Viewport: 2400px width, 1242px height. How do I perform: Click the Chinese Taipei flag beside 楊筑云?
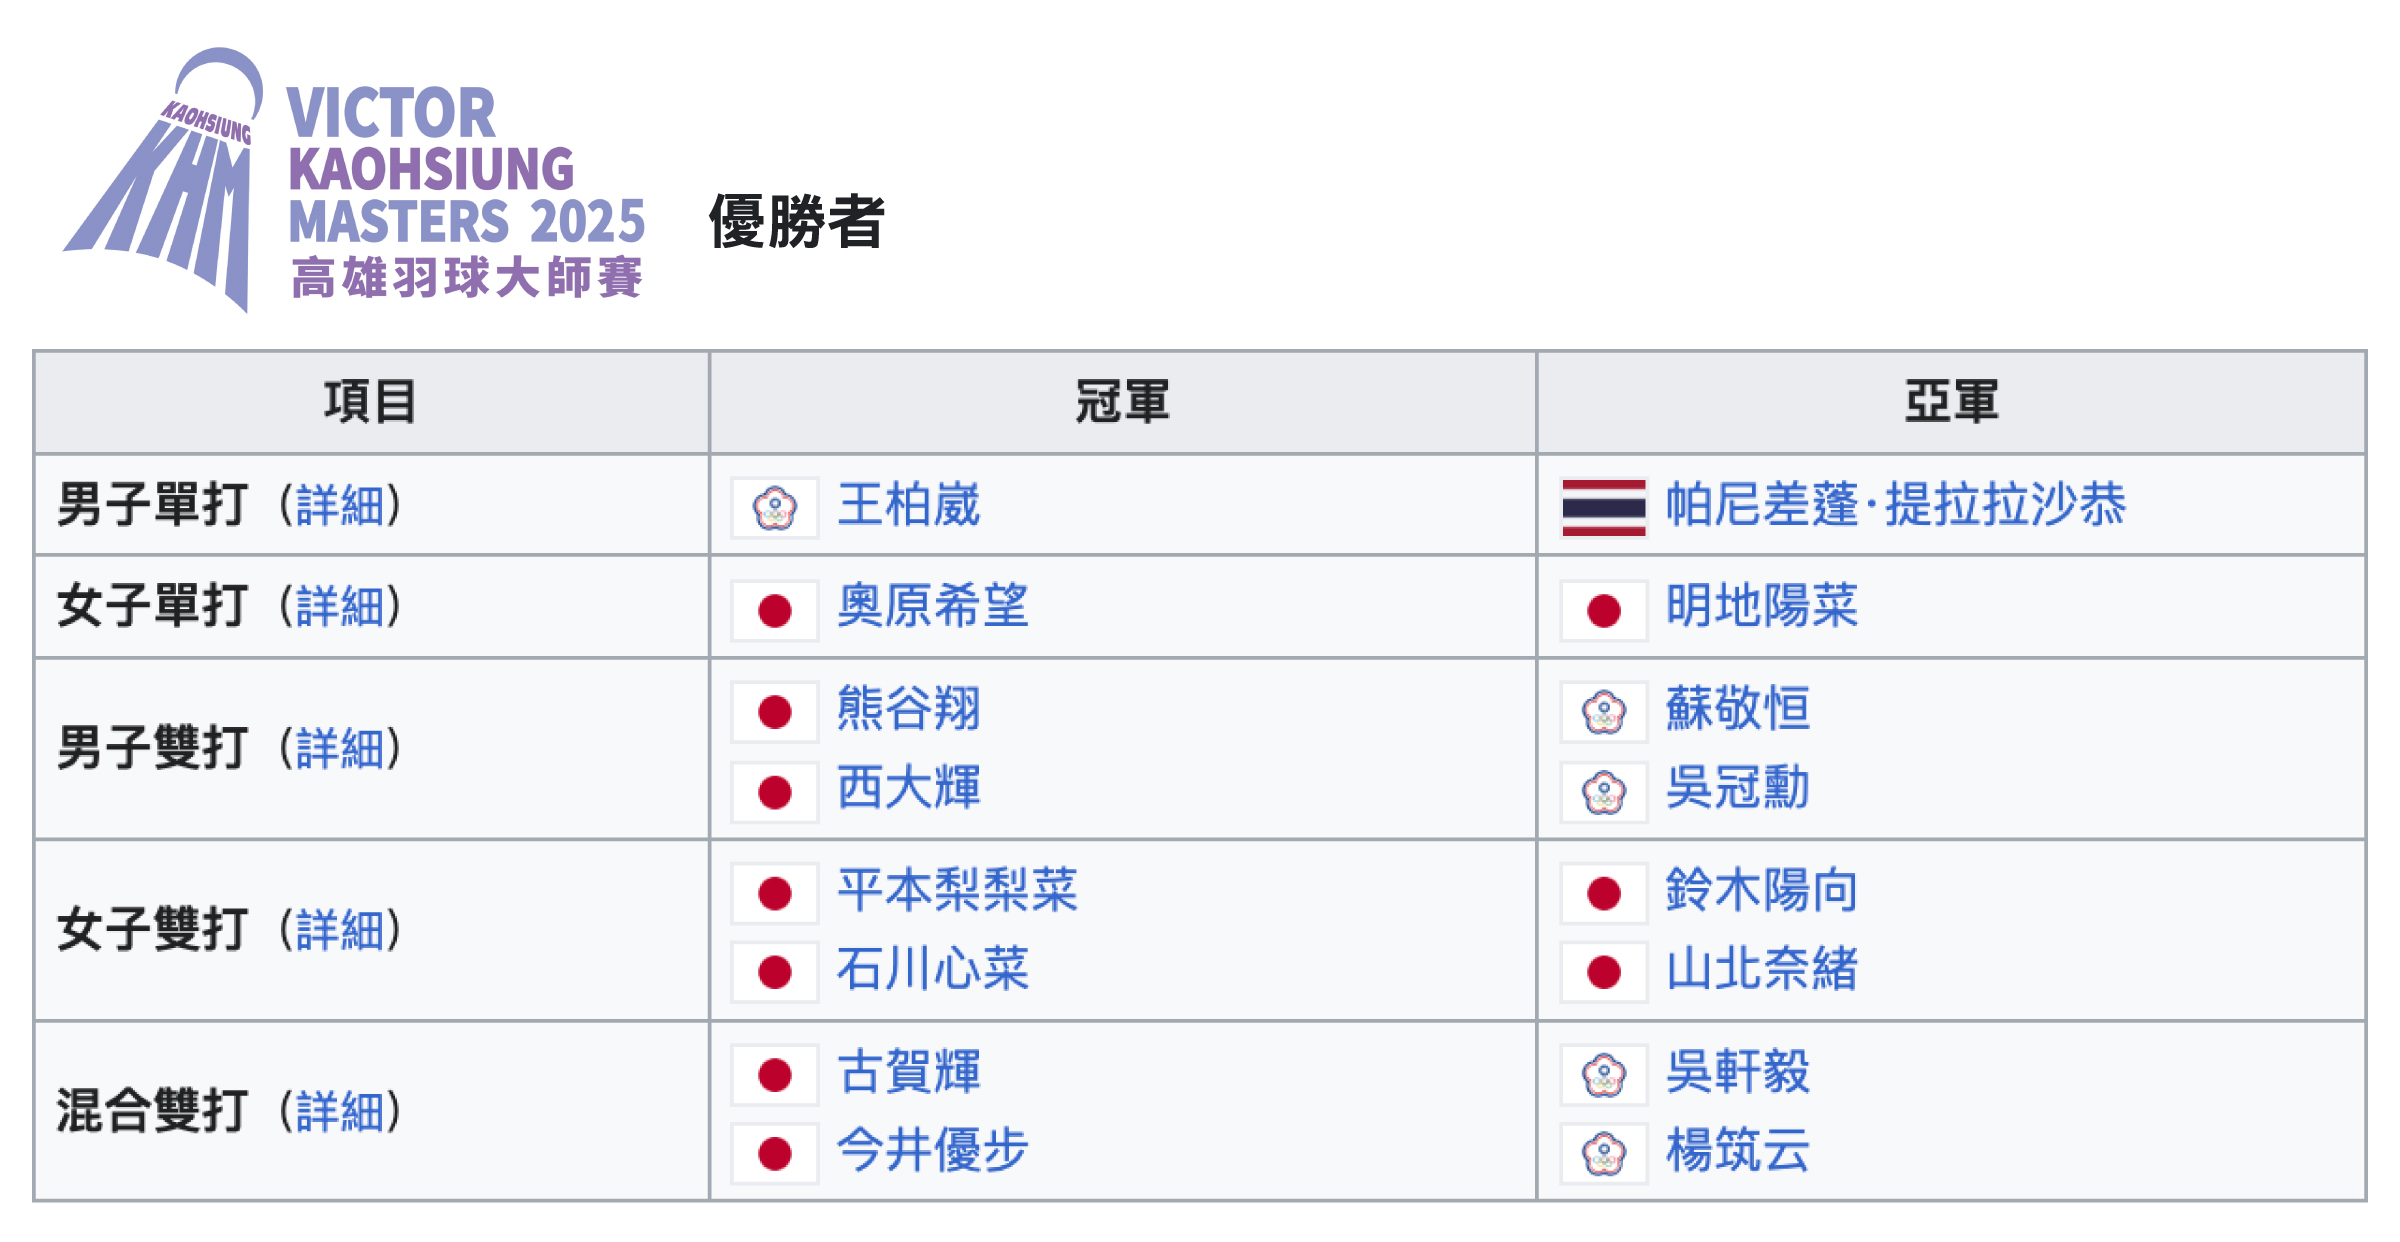tap(1604, 1154)
